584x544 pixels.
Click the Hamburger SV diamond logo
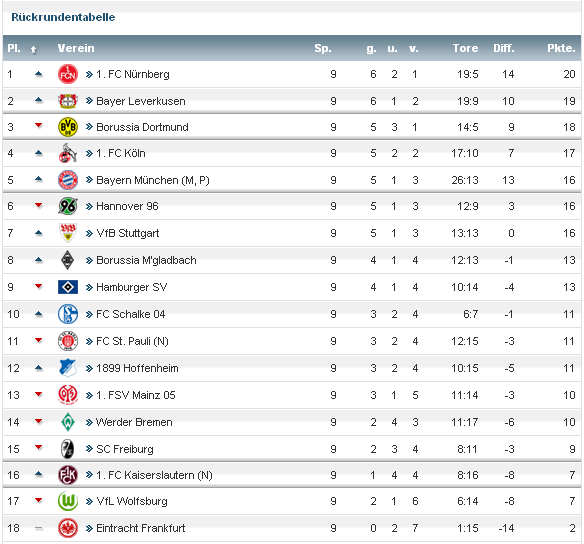(68, 287)
